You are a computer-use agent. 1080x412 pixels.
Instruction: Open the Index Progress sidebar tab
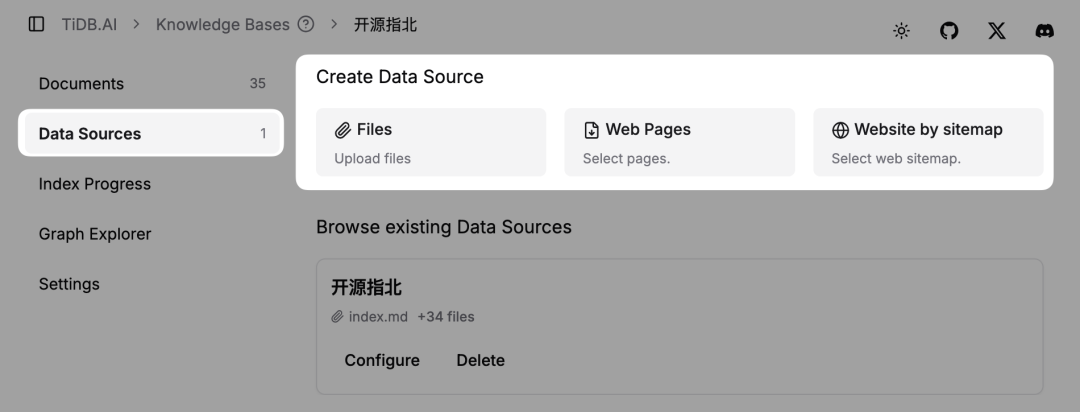point(94,184)
